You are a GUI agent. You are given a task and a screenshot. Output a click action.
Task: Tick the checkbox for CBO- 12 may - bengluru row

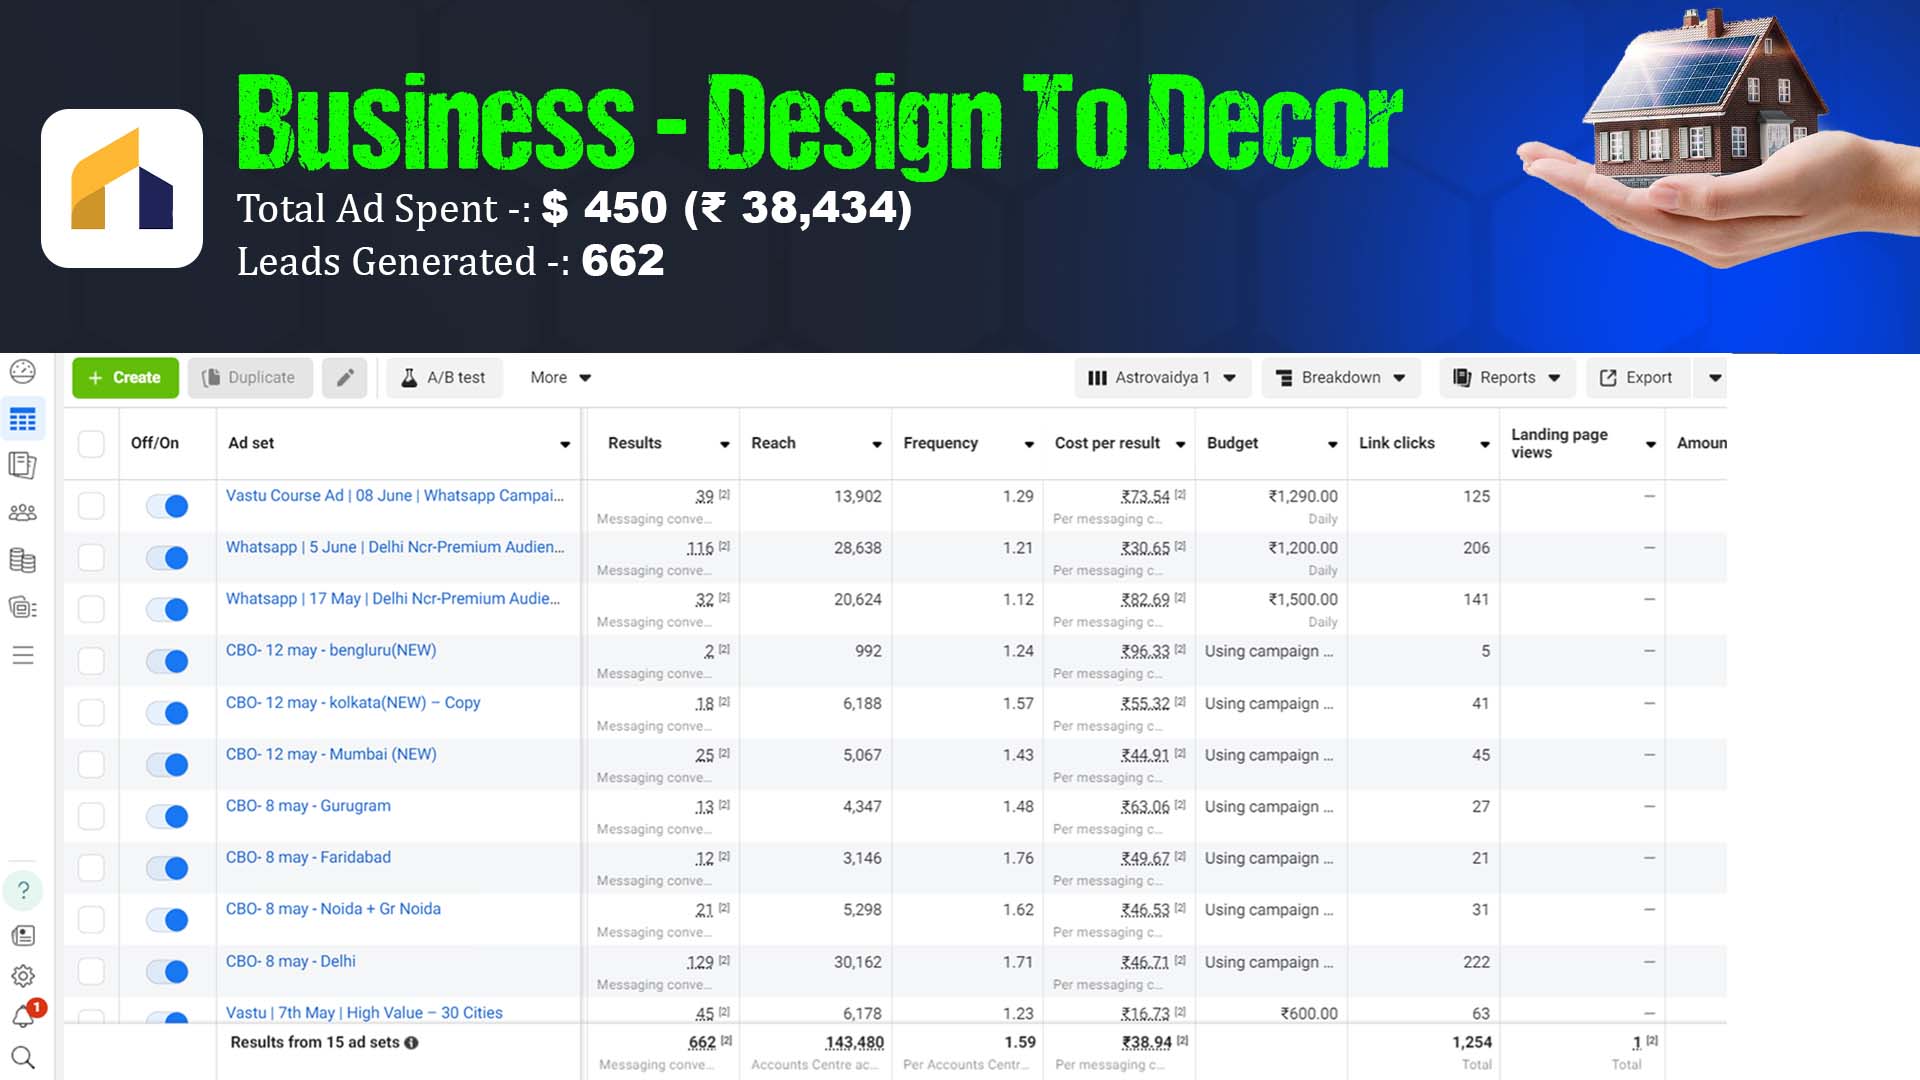tap(91, 661)
